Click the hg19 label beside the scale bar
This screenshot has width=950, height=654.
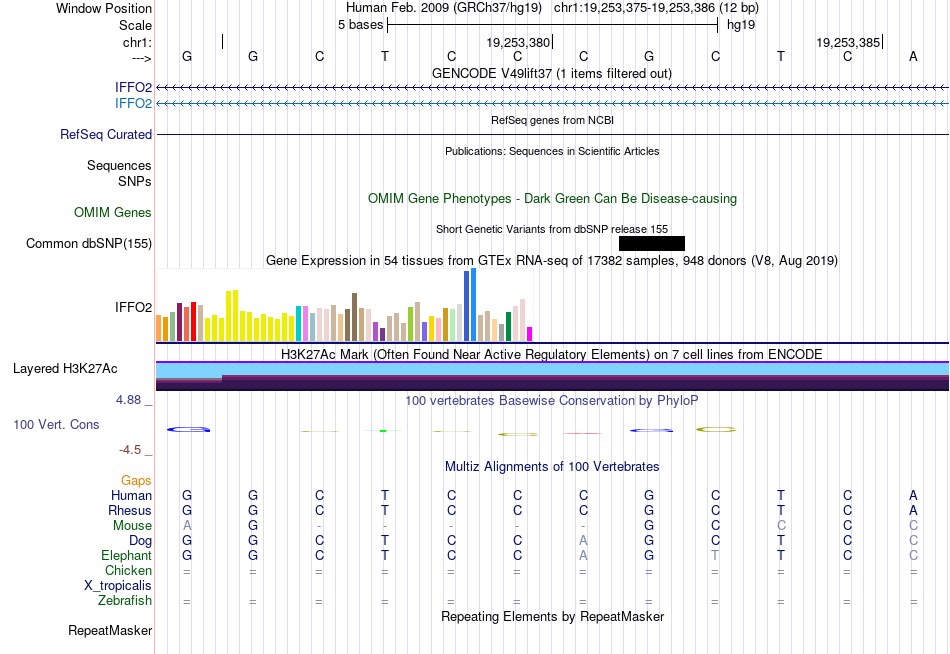coord(741,25)
